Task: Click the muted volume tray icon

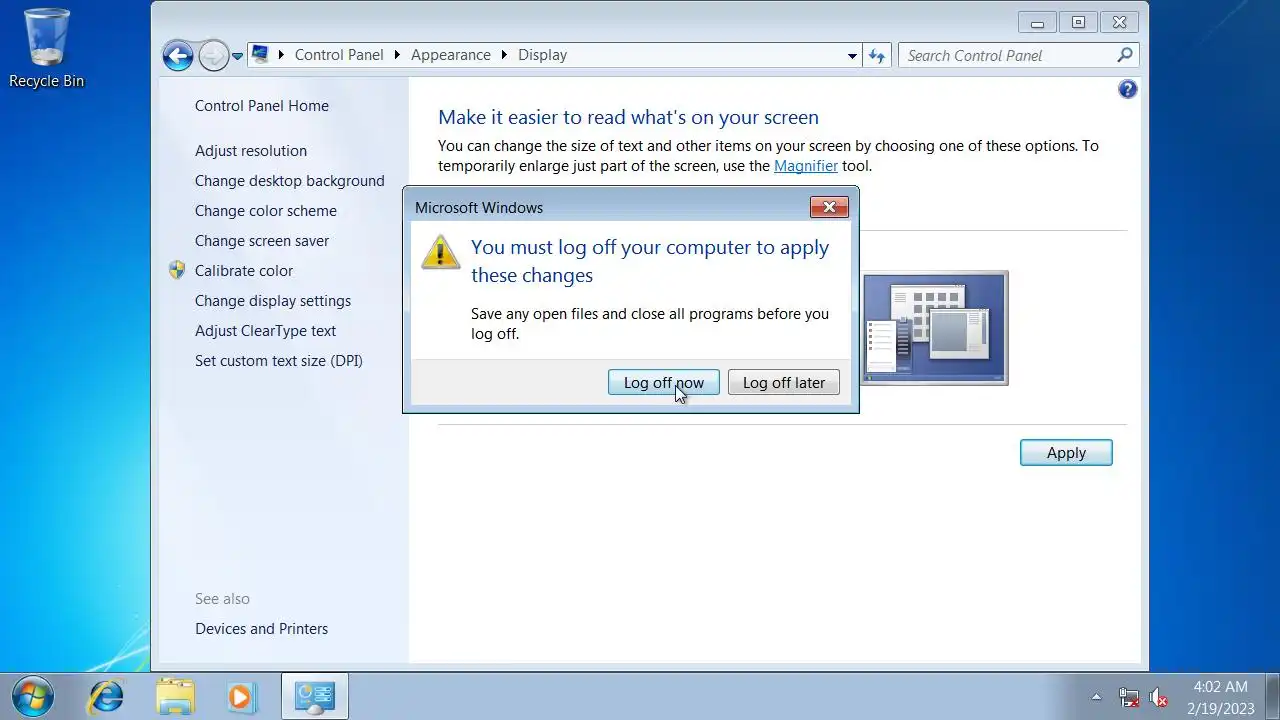Action: 1159,697
